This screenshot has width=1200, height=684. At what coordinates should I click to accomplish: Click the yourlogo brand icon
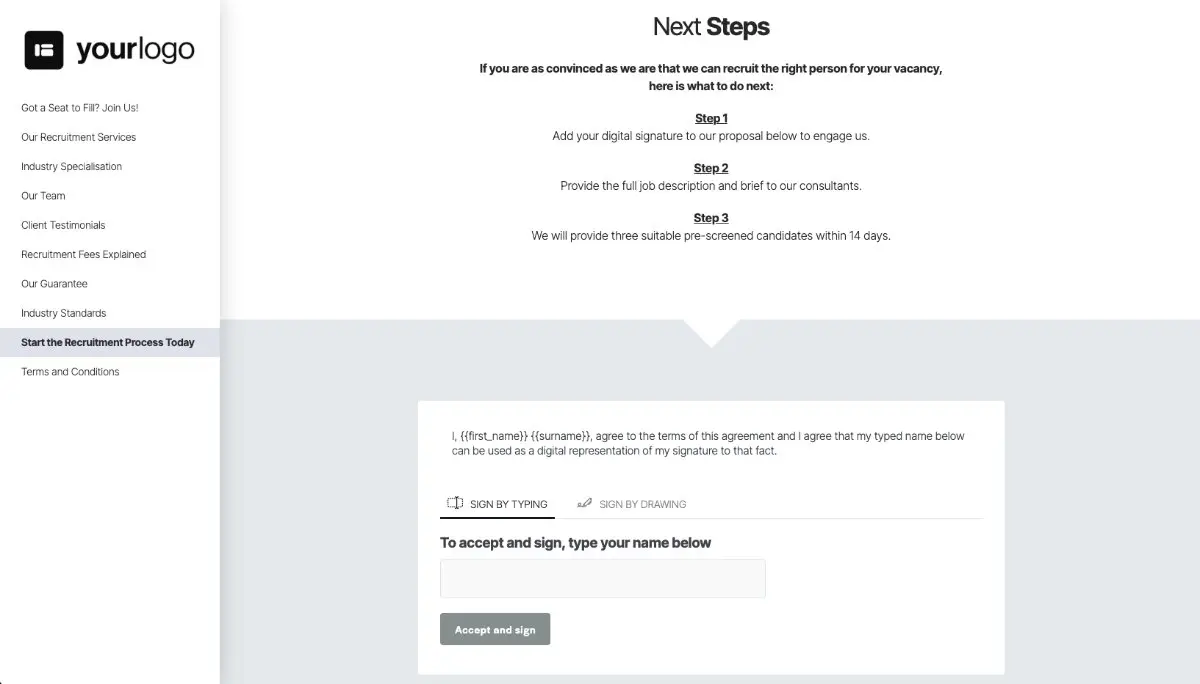[x=42, y=49]
